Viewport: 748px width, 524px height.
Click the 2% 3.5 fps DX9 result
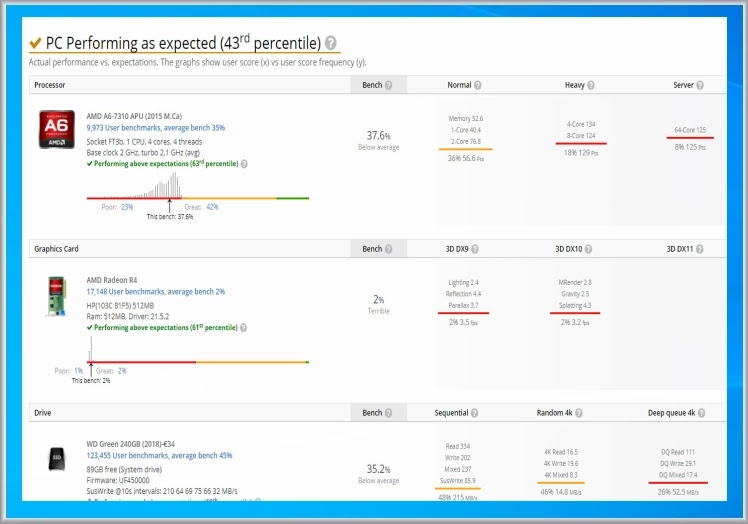click(463, 323)
